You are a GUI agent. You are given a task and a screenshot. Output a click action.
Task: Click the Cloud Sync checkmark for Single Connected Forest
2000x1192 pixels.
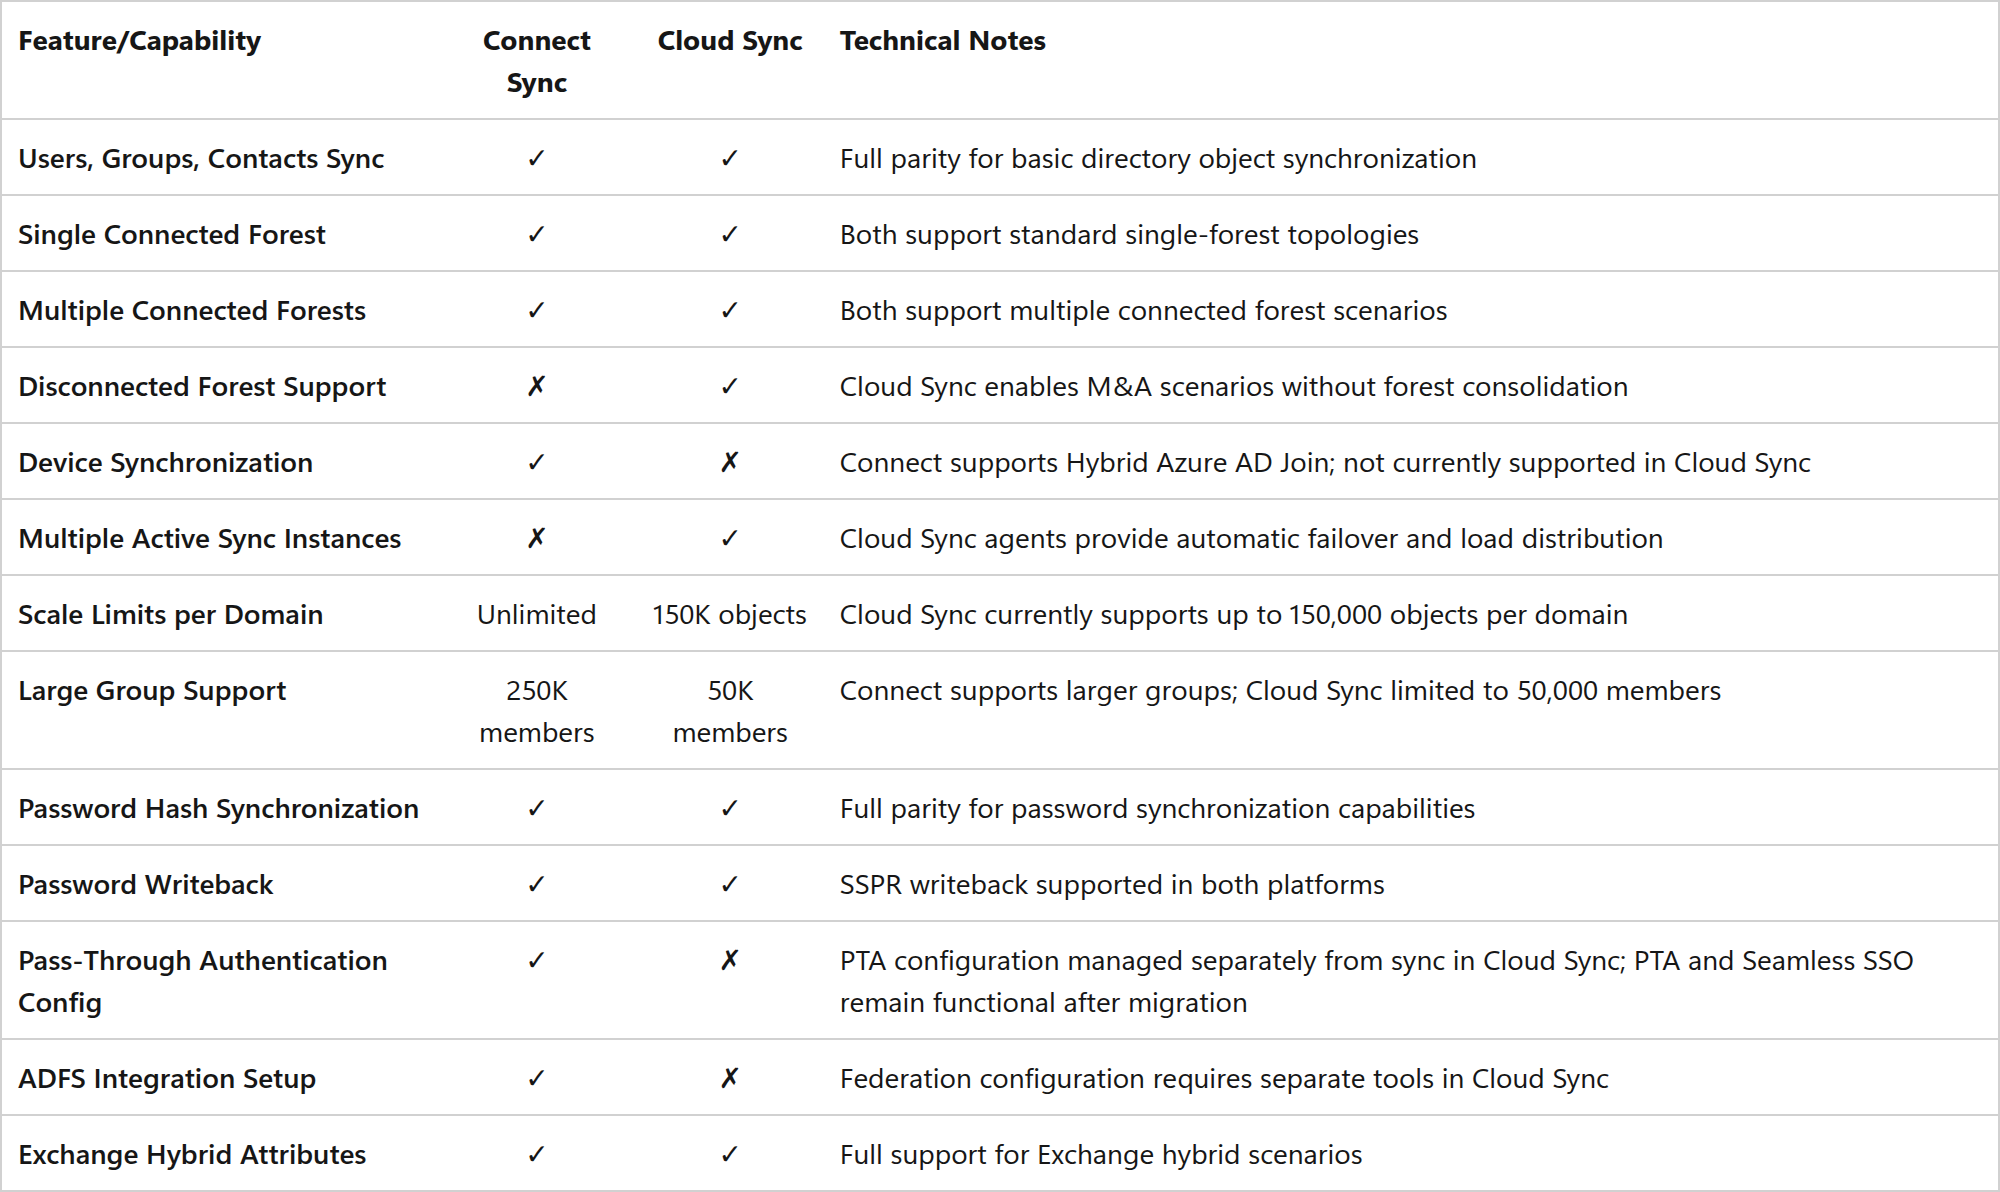click(x=730, y=234)
